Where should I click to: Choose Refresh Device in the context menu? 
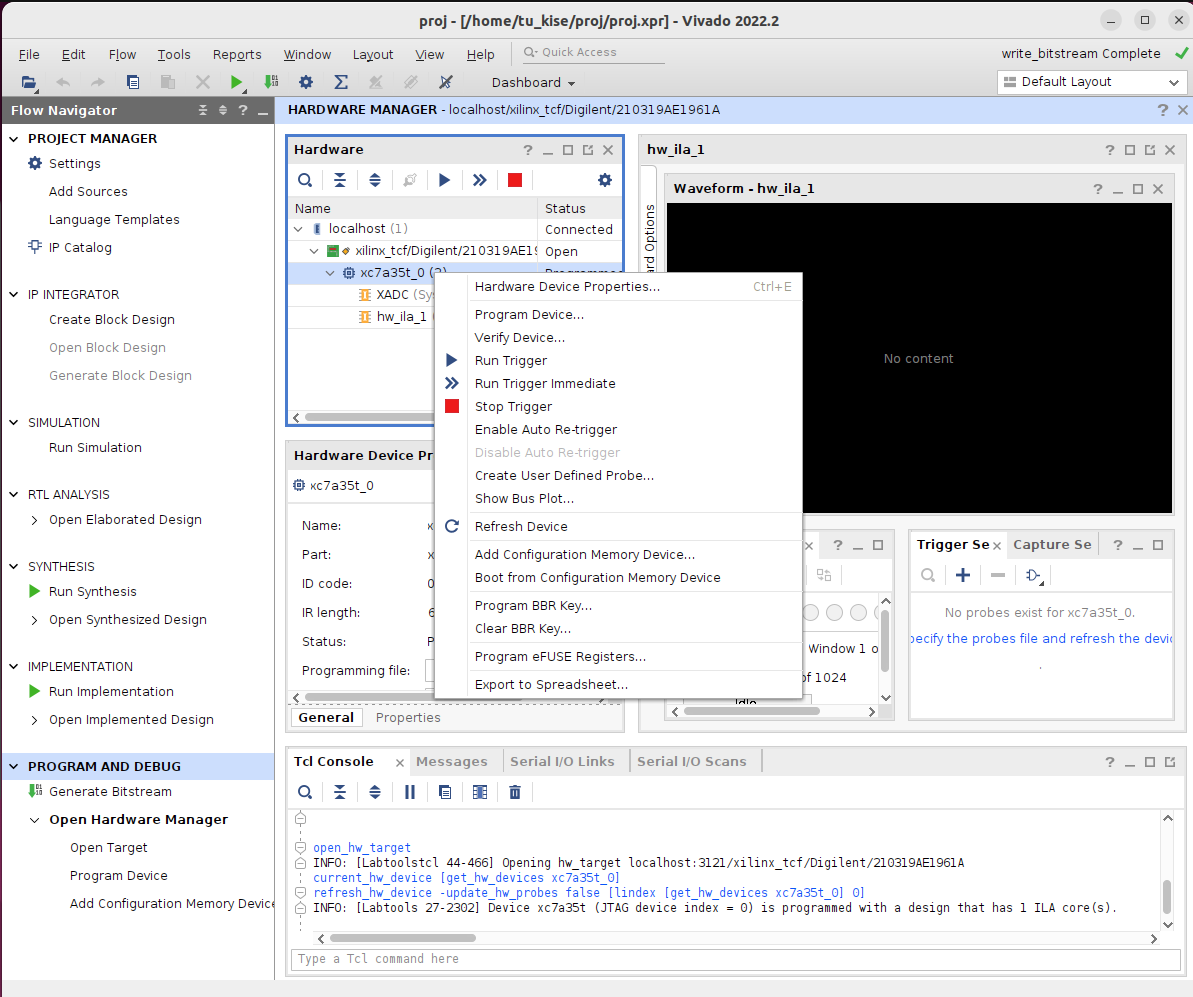pyautogui.click(x=521, y=527)
